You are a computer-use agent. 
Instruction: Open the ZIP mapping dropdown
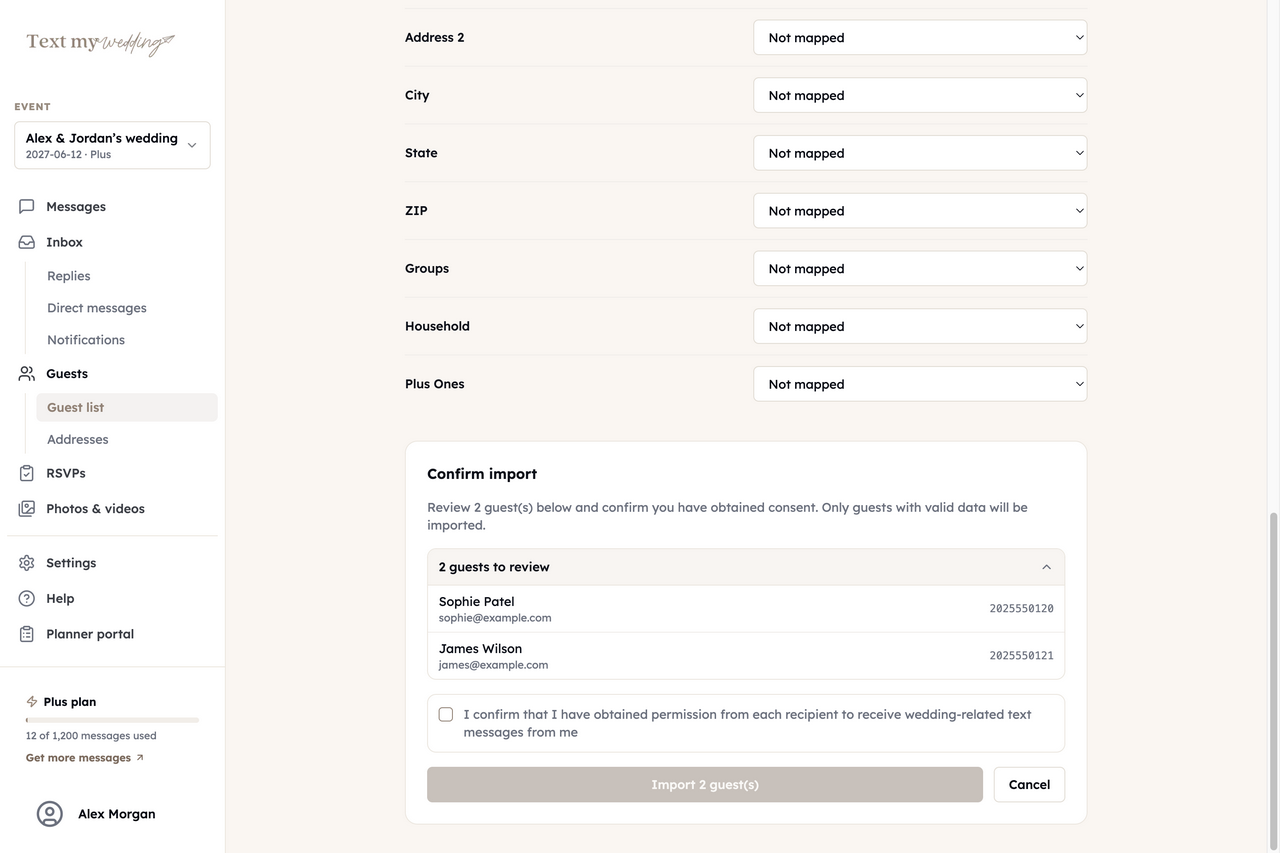coord(920,211)
